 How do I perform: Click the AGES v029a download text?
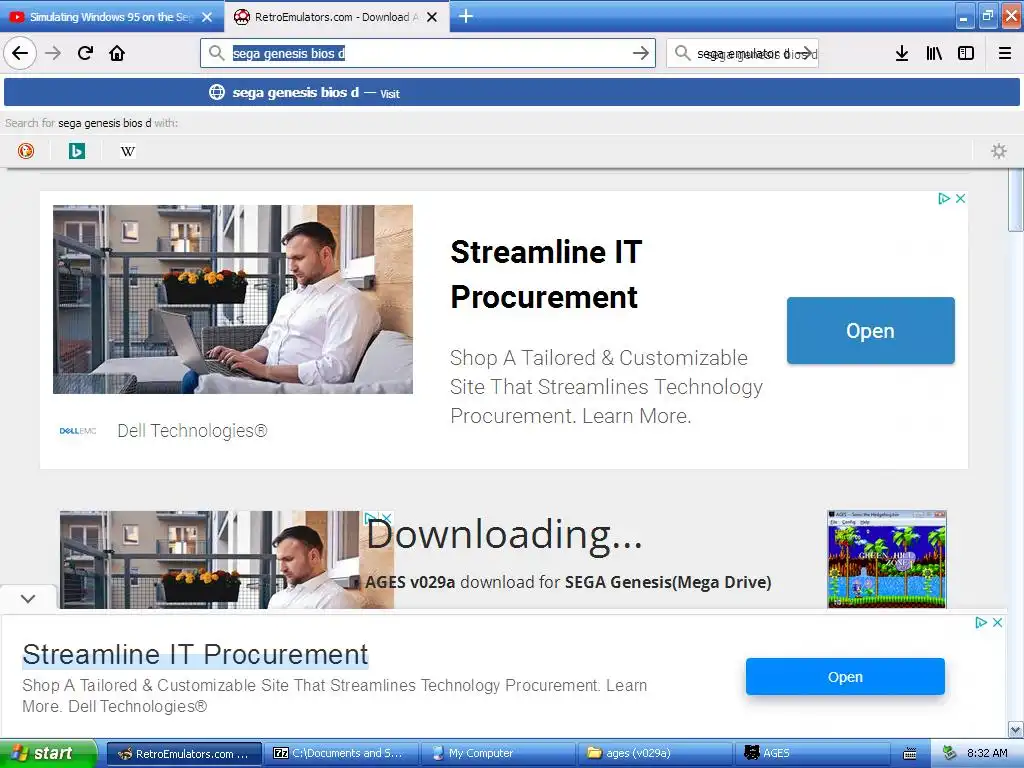coord(568,582)
